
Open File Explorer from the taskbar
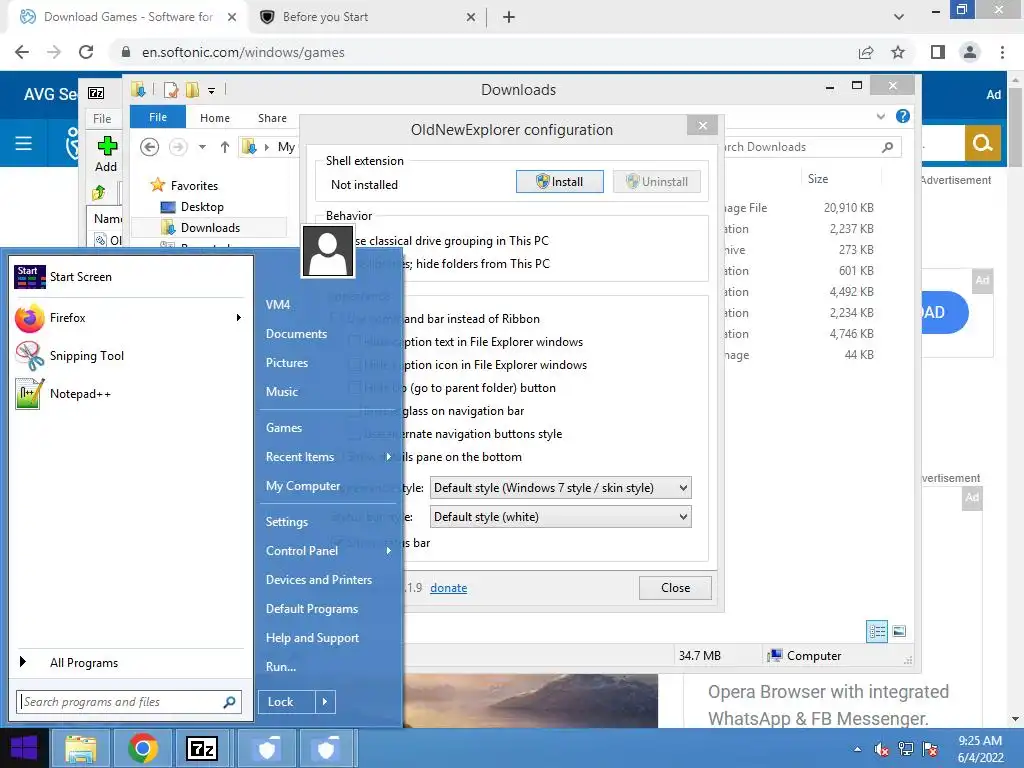[x=81, y=748]
